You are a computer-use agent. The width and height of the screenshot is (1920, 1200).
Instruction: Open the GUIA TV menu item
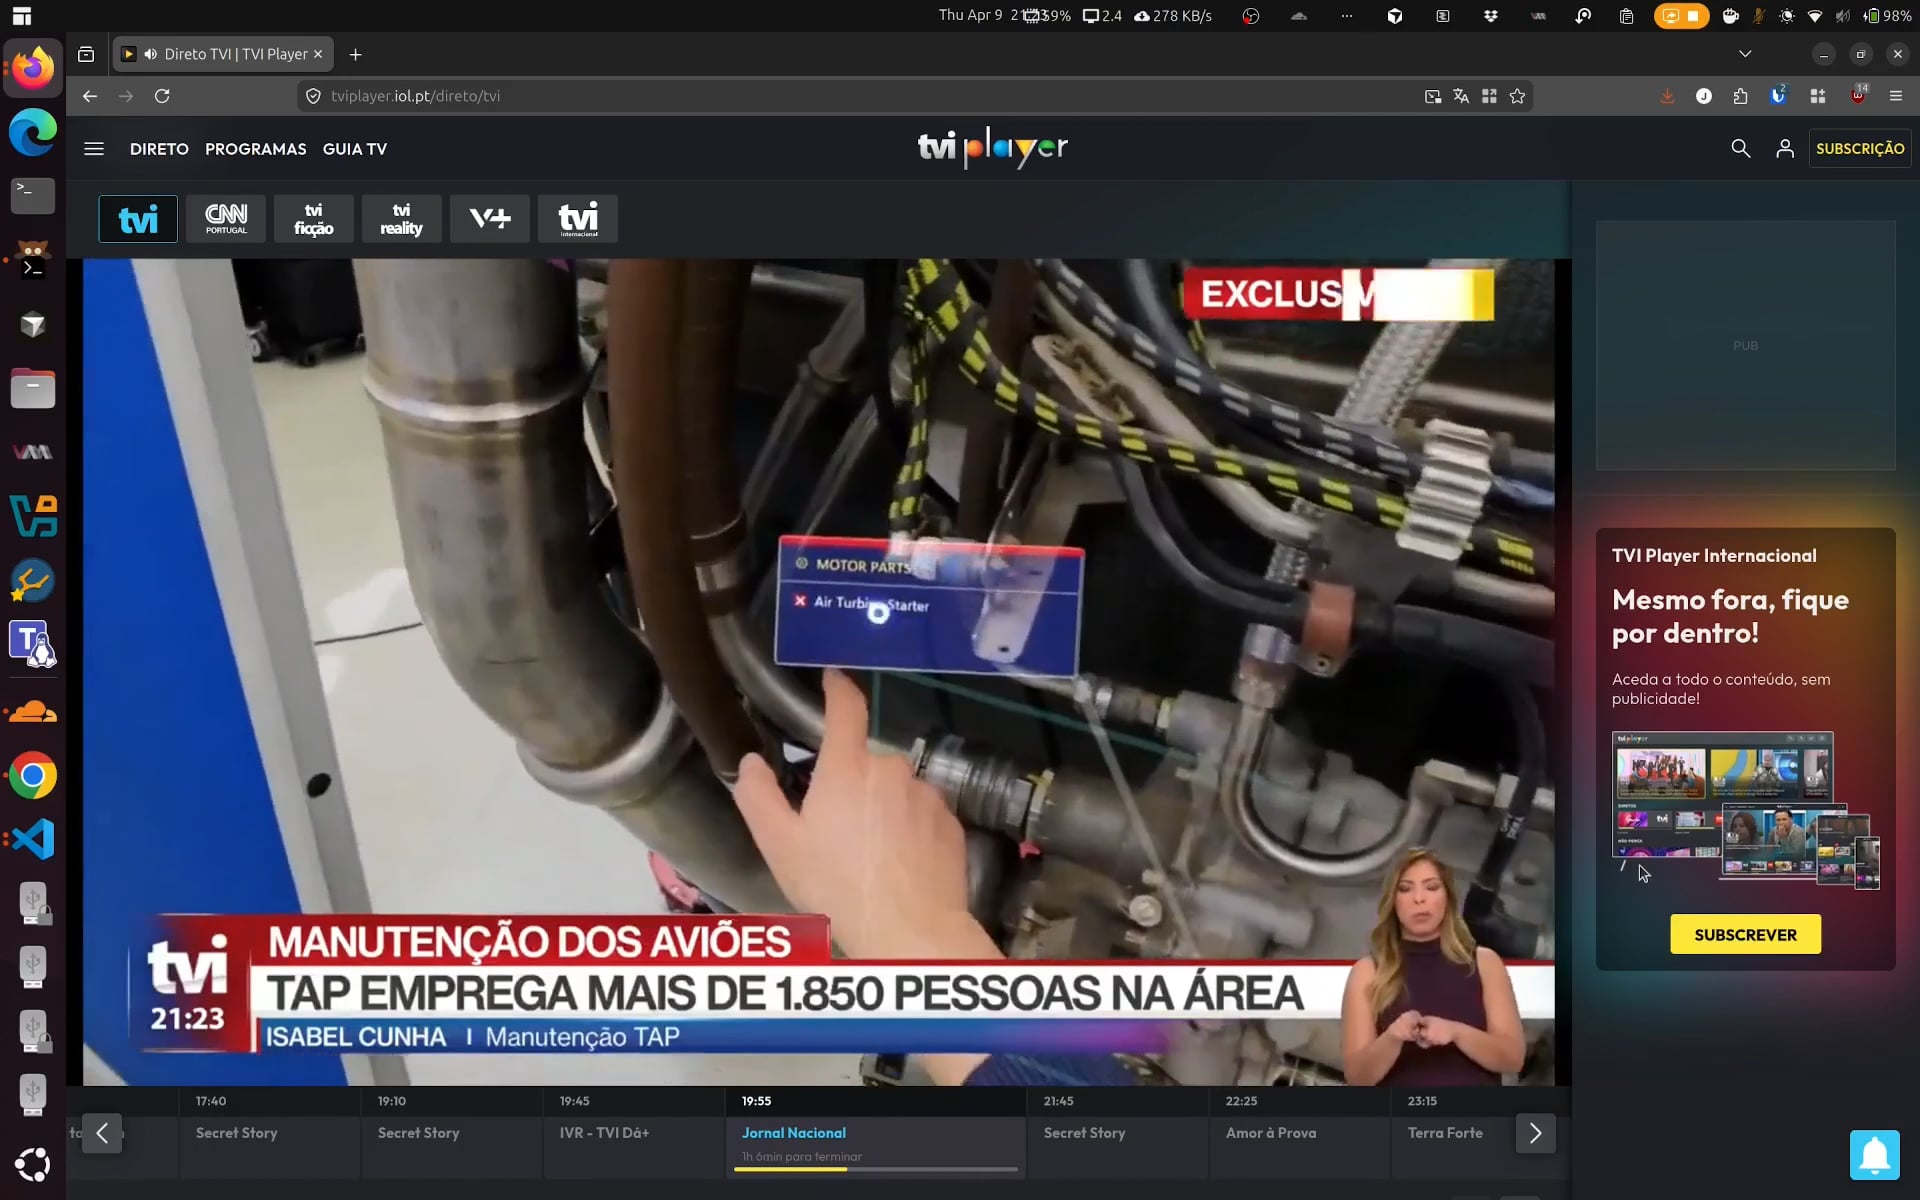click(355, 149)
